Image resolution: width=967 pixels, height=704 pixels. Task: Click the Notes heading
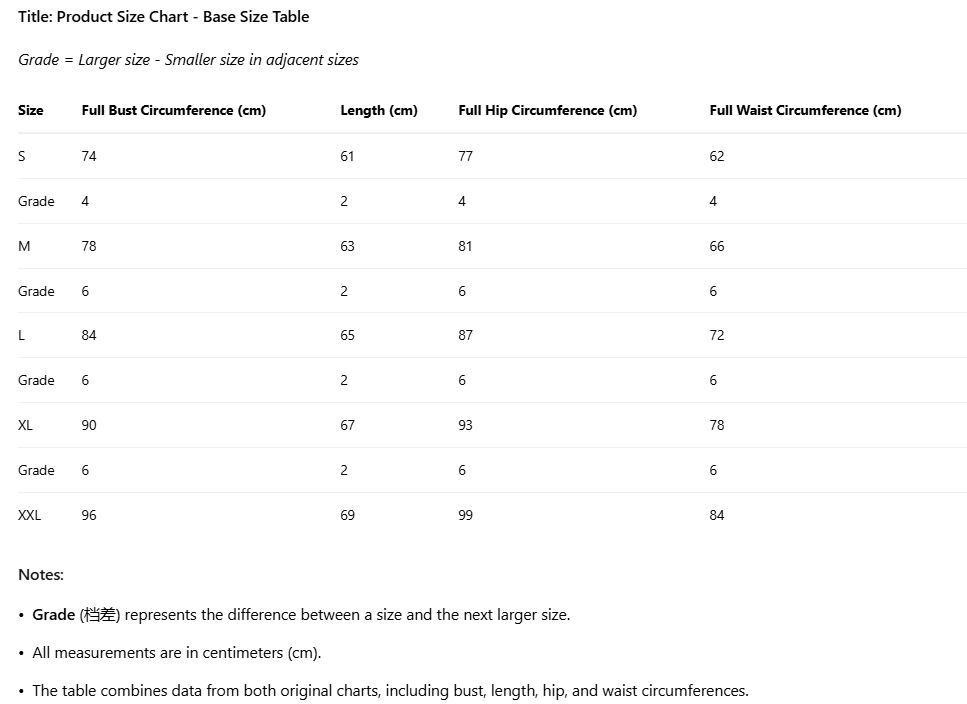pos(41,575)
